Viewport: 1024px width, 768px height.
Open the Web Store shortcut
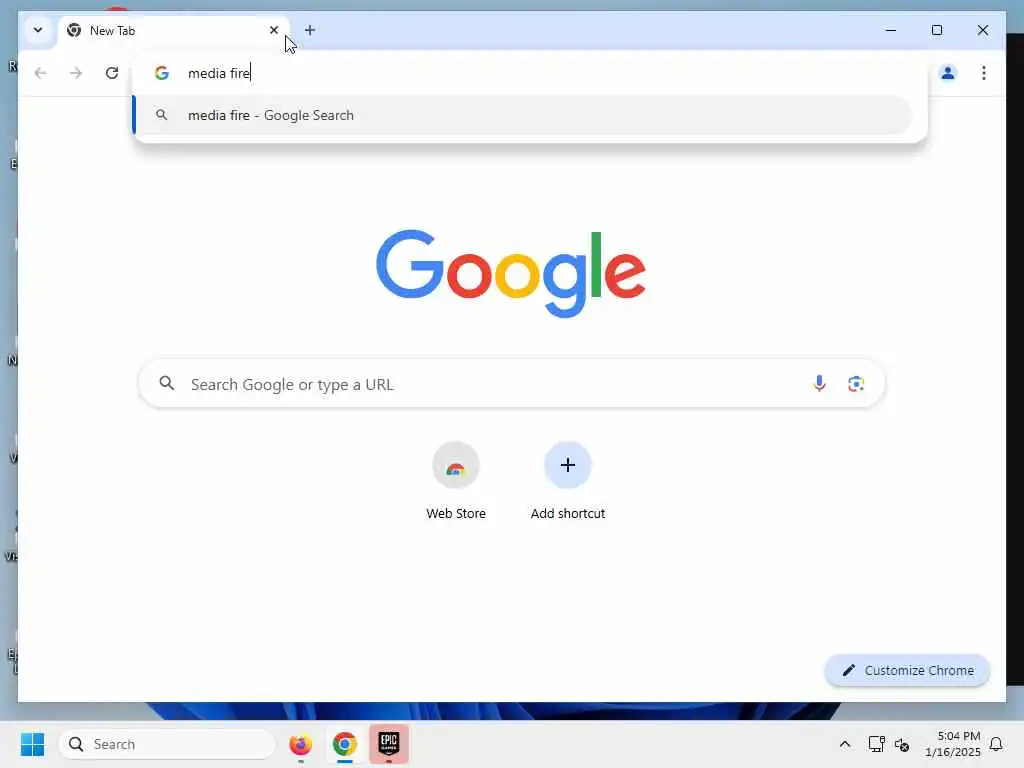[455, 481]
